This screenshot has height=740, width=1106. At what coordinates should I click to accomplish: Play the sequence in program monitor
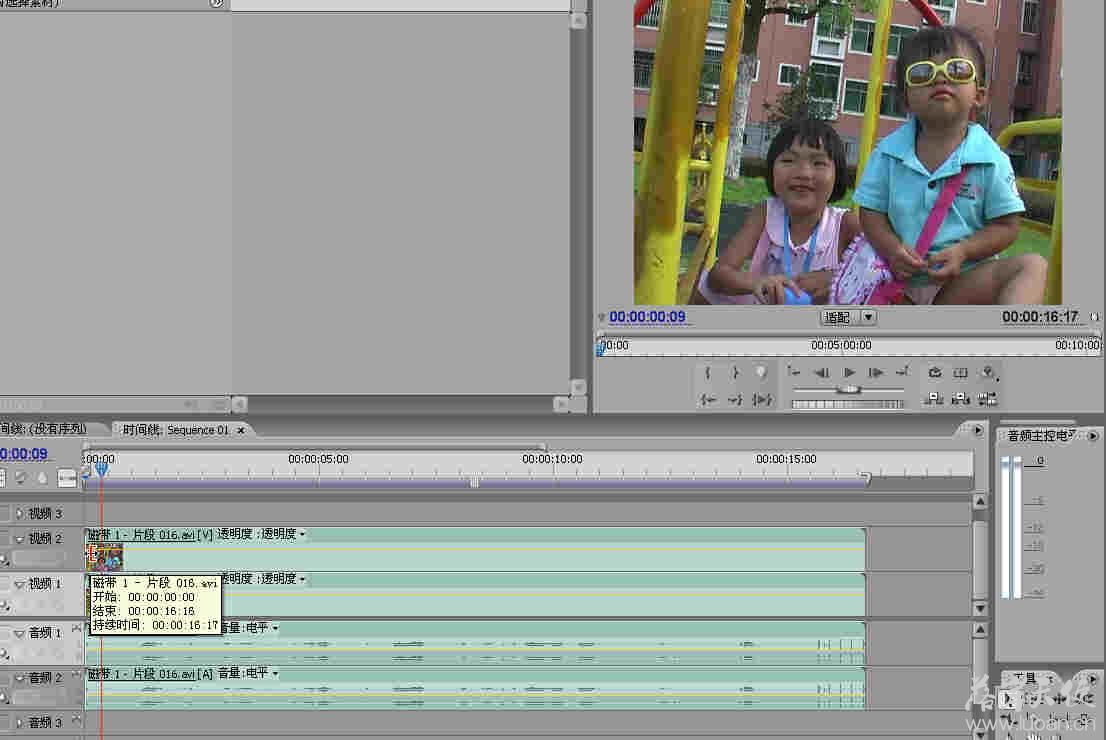(849, 372)
